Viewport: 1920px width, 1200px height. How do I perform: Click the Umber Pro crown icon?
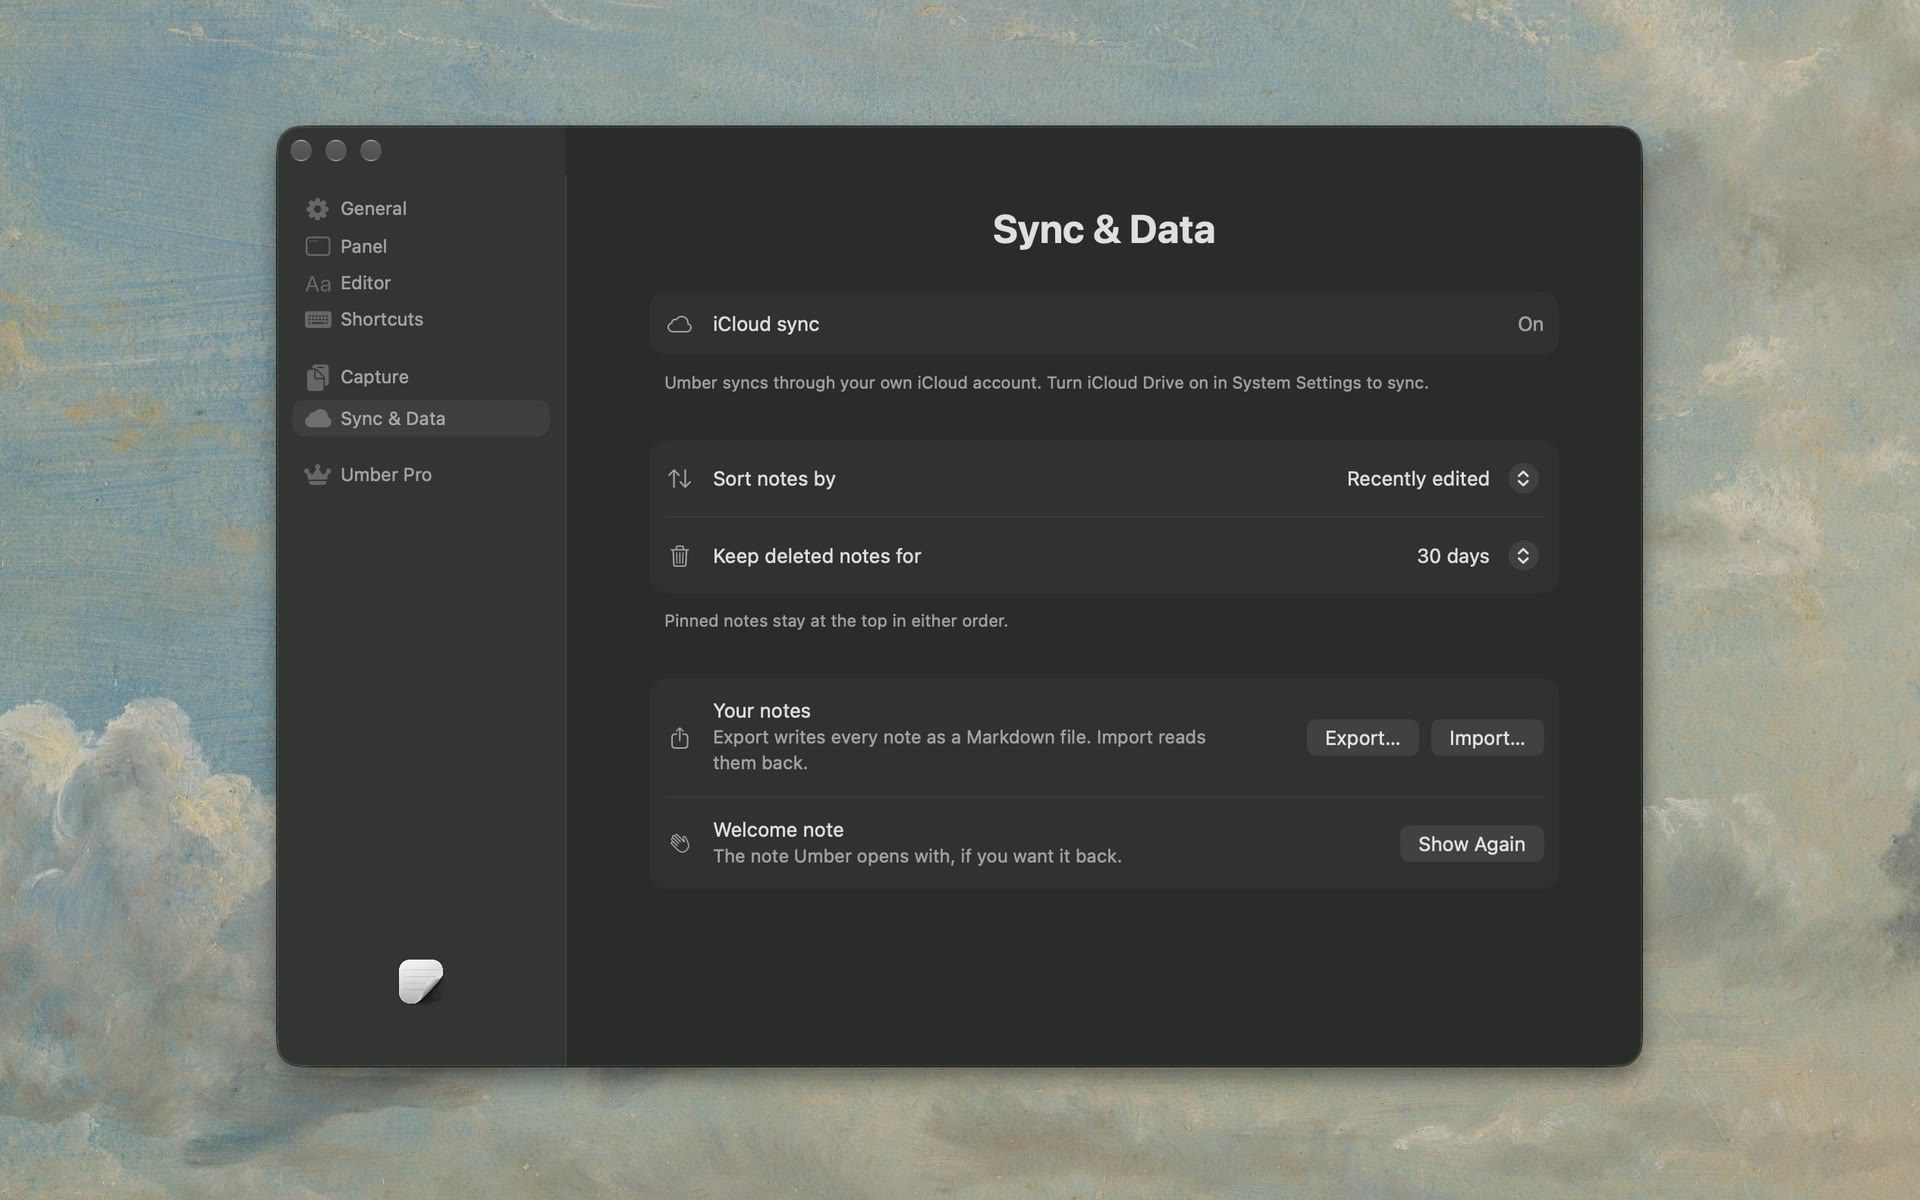[x=317, y=475]
